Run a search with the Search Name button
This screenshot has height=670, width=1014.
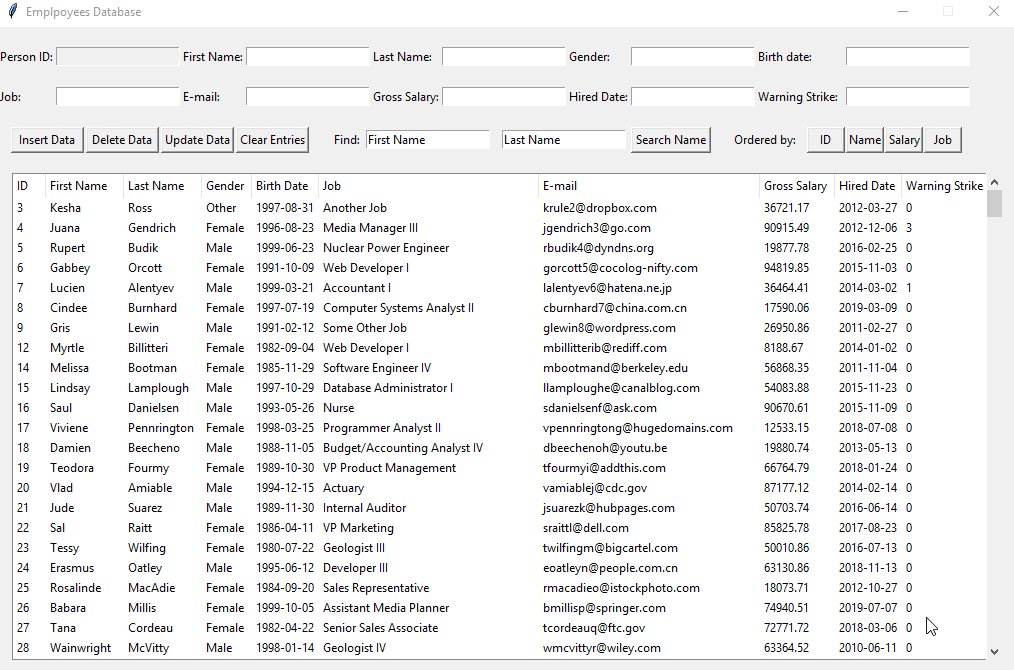click(x=670, y=140)
